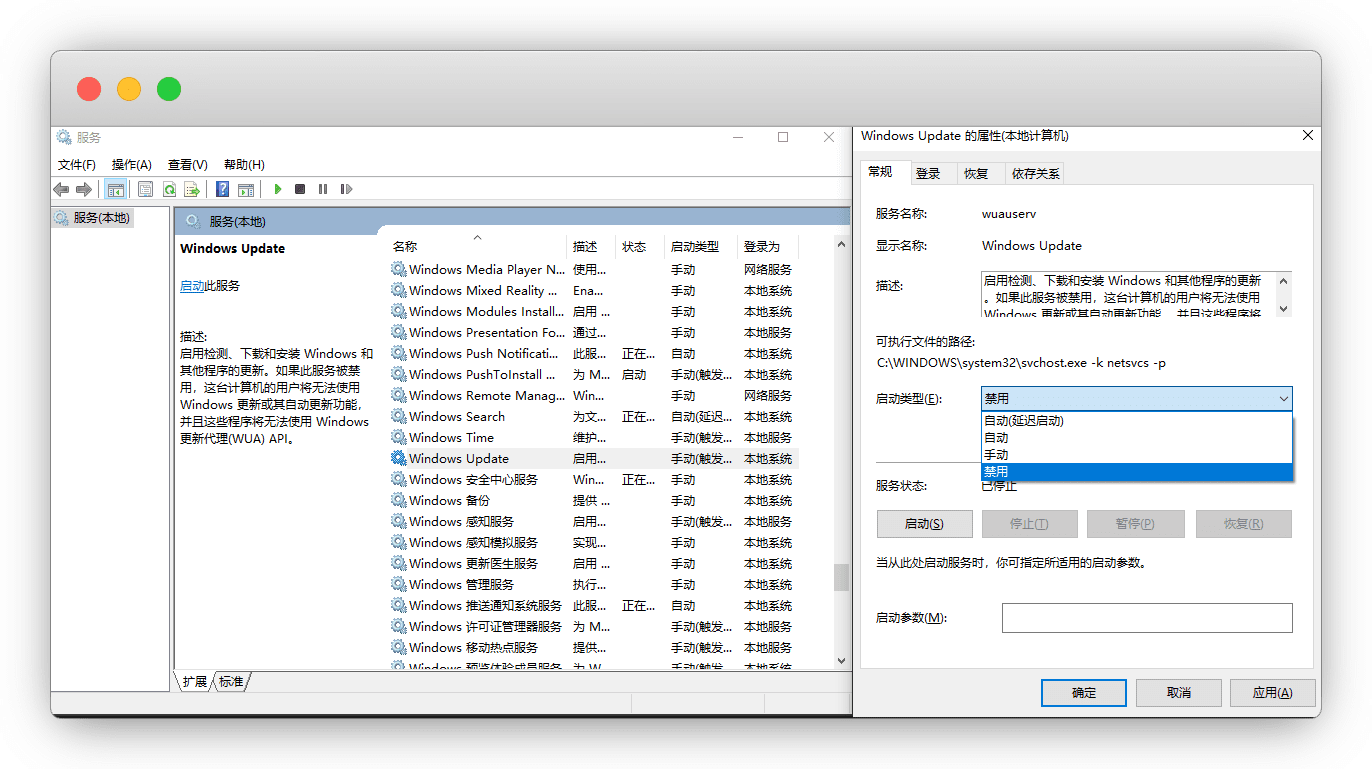
Task: Click the Properties toolbar icon
Action: [145, 189]
